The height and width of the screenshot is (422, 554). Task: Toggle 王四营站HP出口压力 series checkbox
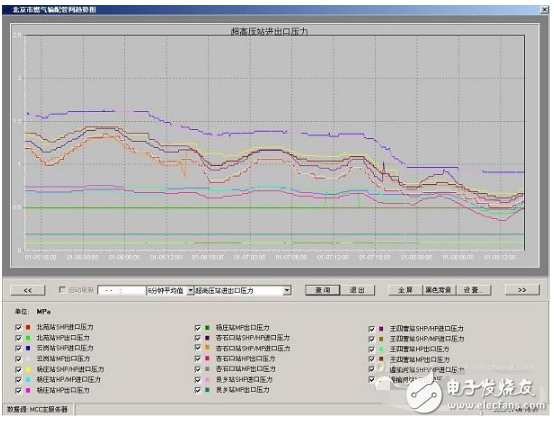point(371,349)
